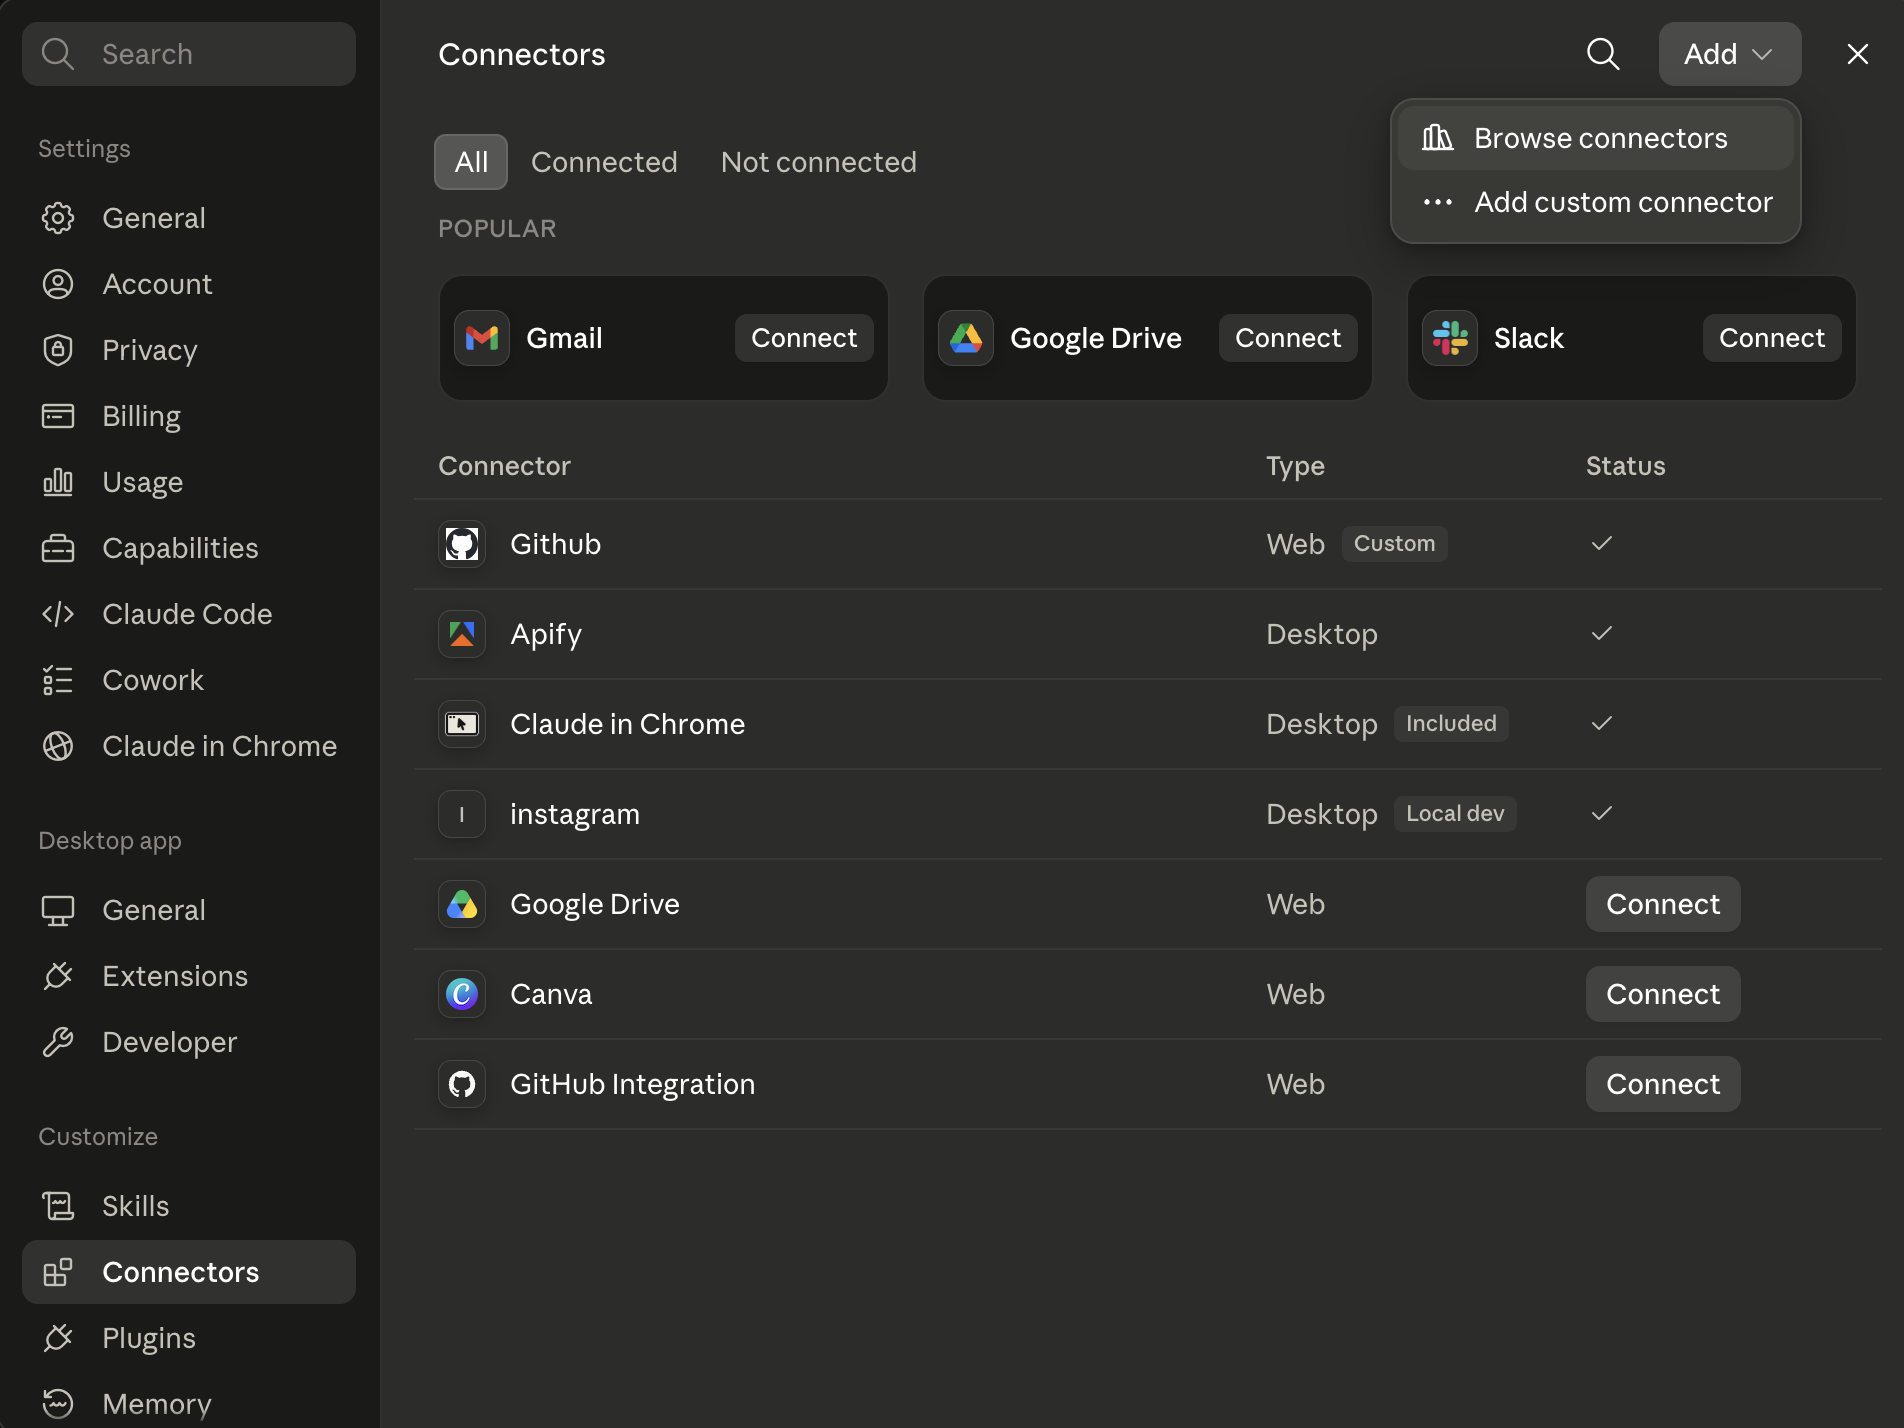The height and width of the screenshot is (1428, 1904).
Task: Click the Gmail logo in Popular card
Action: [x=482, y=338]
